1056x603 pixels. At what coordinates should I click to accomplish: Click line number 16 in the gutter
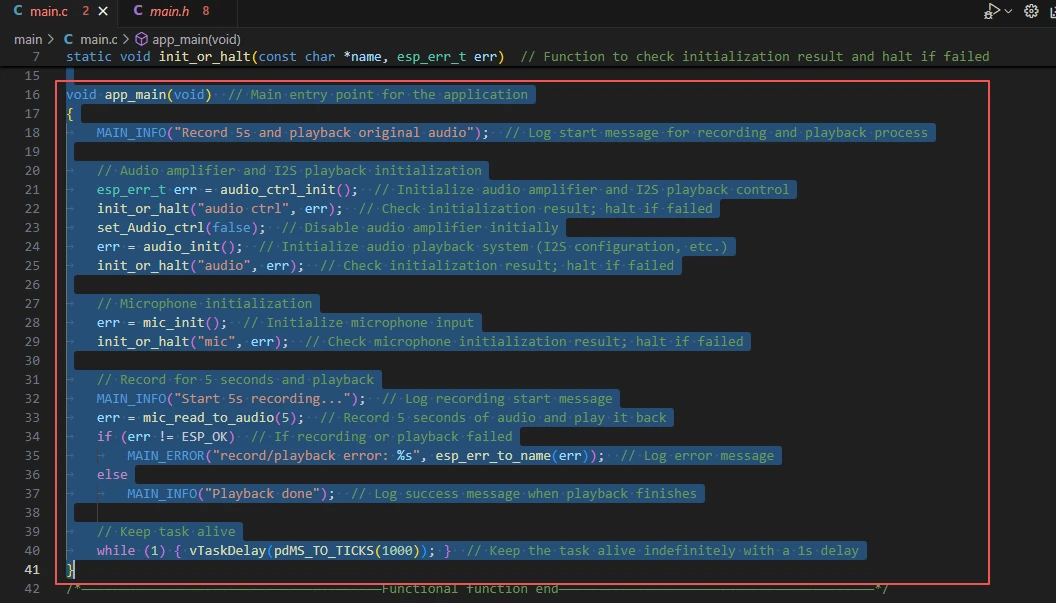pos(33,95)
